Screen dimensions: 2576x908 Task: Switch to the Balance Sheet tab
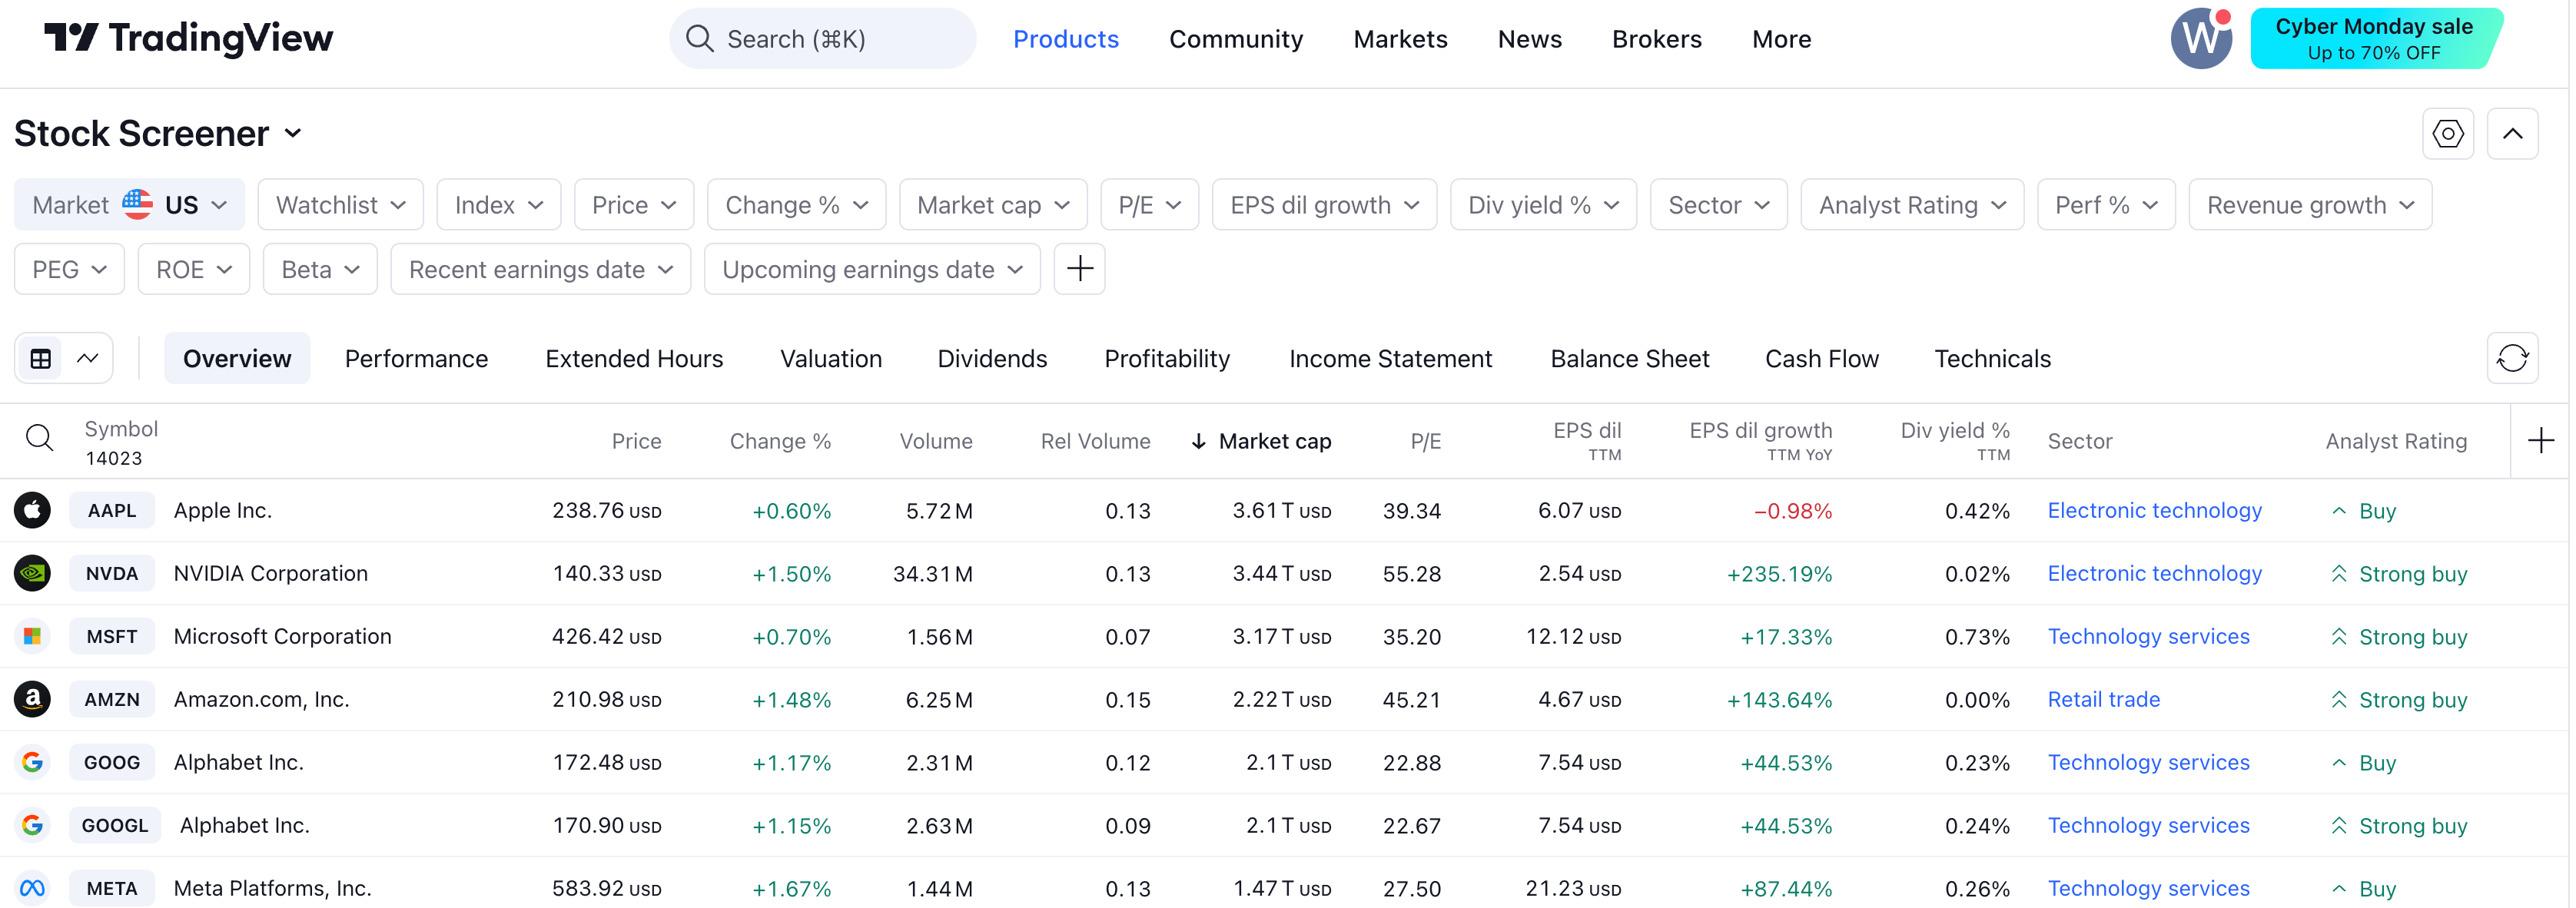point(1629,358)
